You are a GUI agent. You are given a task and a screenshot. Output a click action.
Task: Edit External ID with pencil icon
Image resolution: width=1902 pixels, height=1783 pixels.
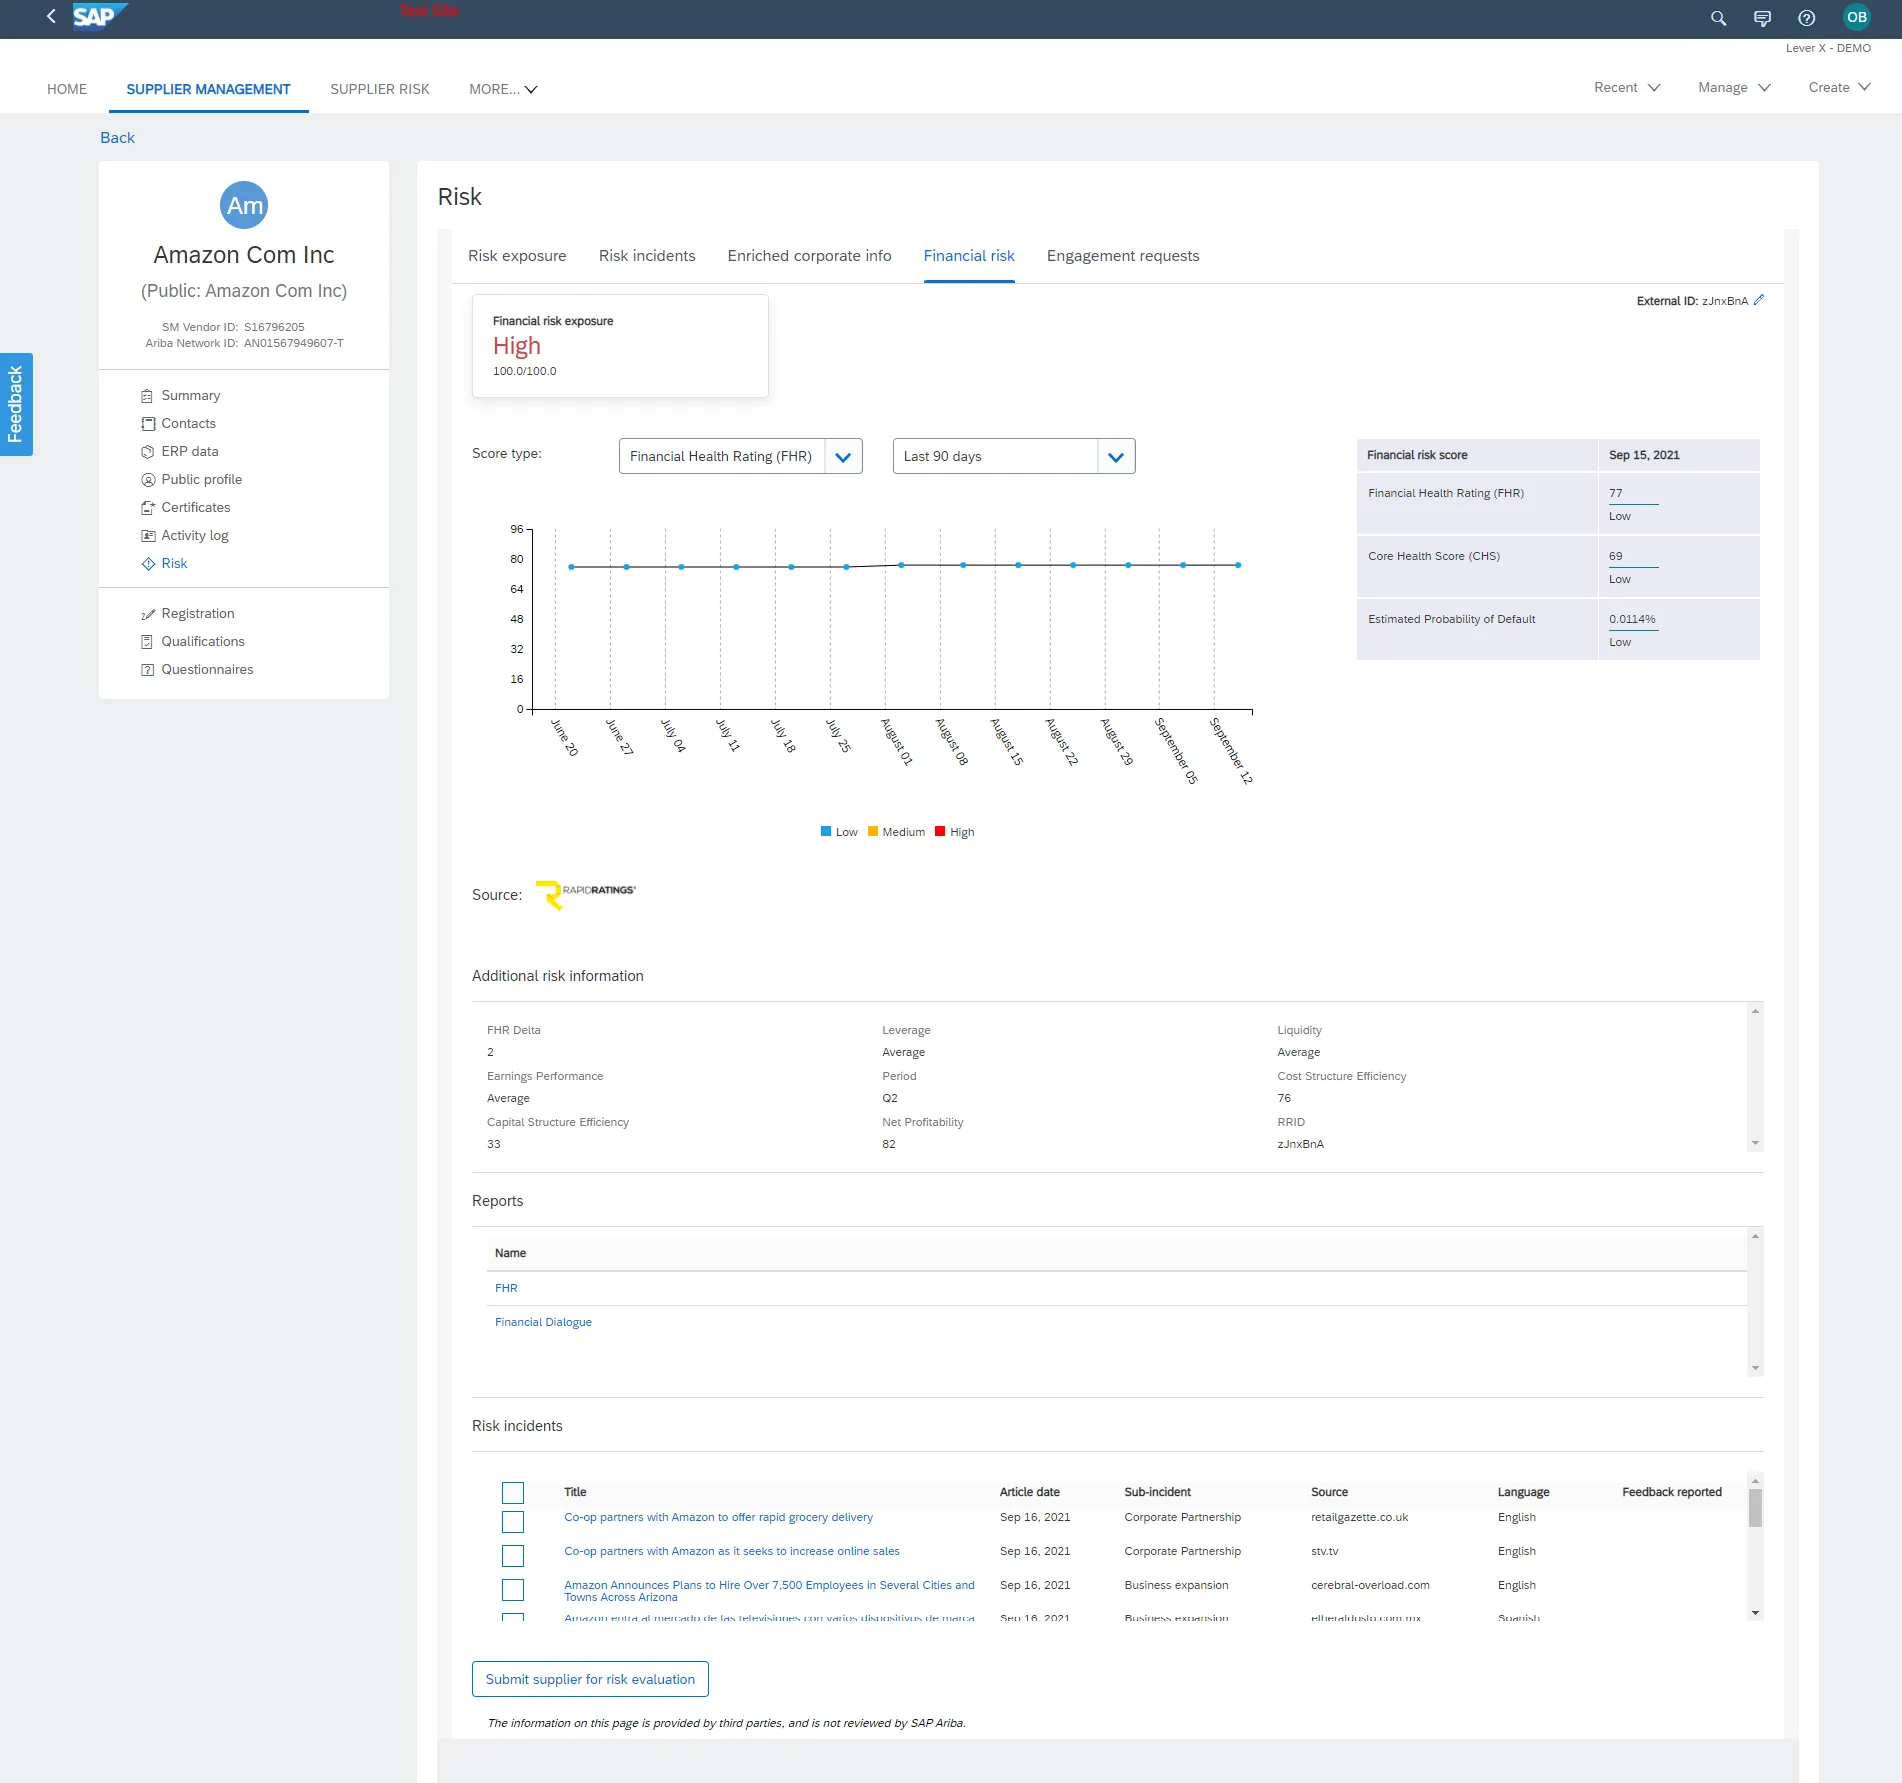(x=1759, y=300)
